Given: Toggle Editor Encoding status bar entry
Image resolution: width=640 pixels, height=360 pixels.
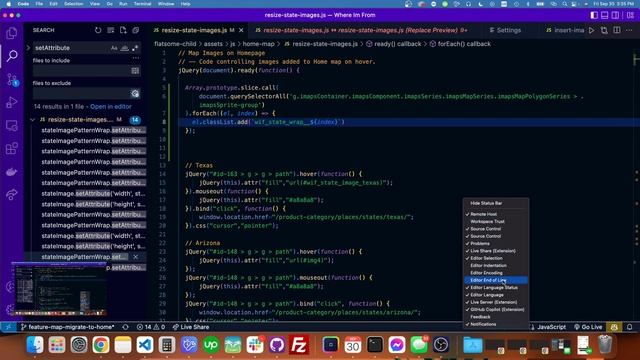Looking at the screenshot, I should [496, 273].
